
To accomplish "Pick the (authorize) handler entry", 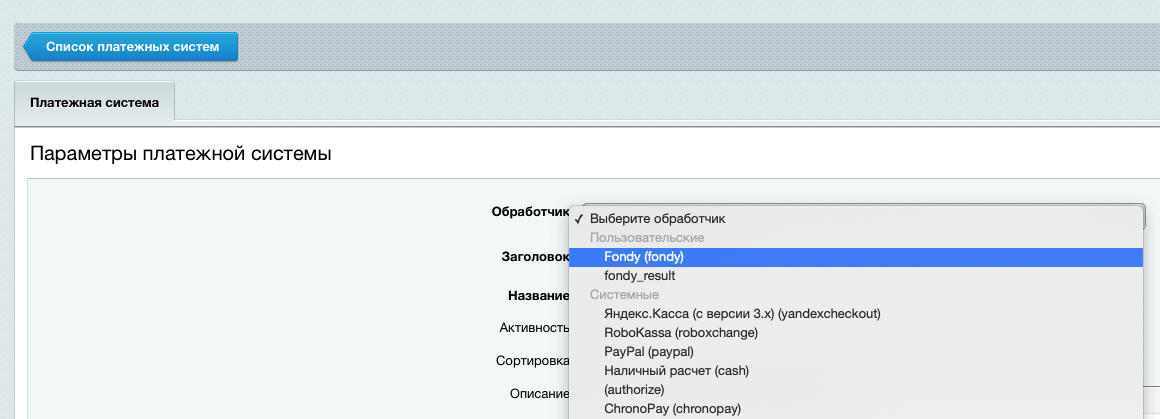I will (856, 389).
